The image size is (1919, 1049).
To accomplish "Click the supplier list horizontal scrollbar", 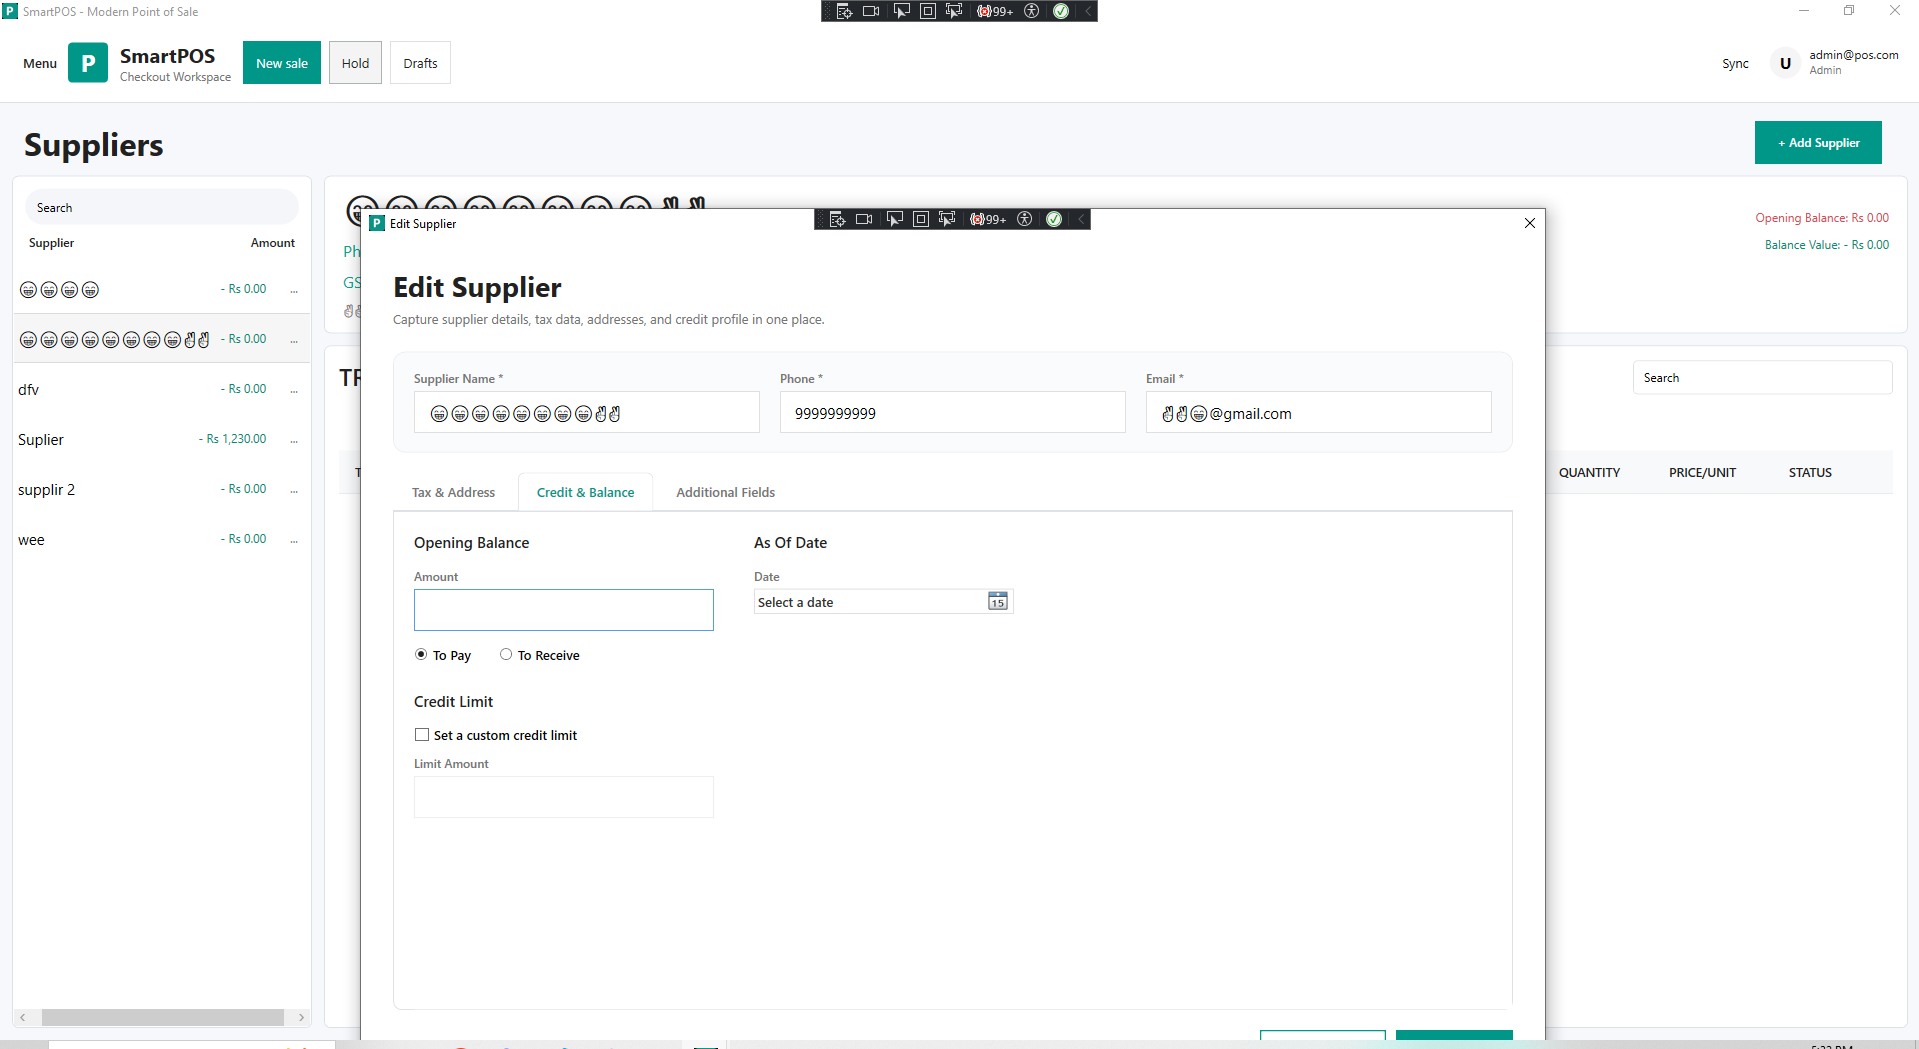I will tap(162, 1017).
